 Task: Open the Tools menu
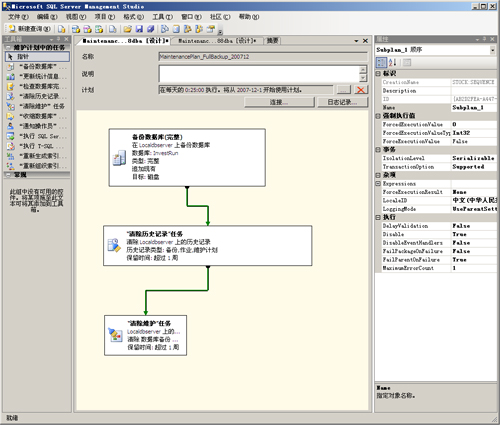click(162, 17)
